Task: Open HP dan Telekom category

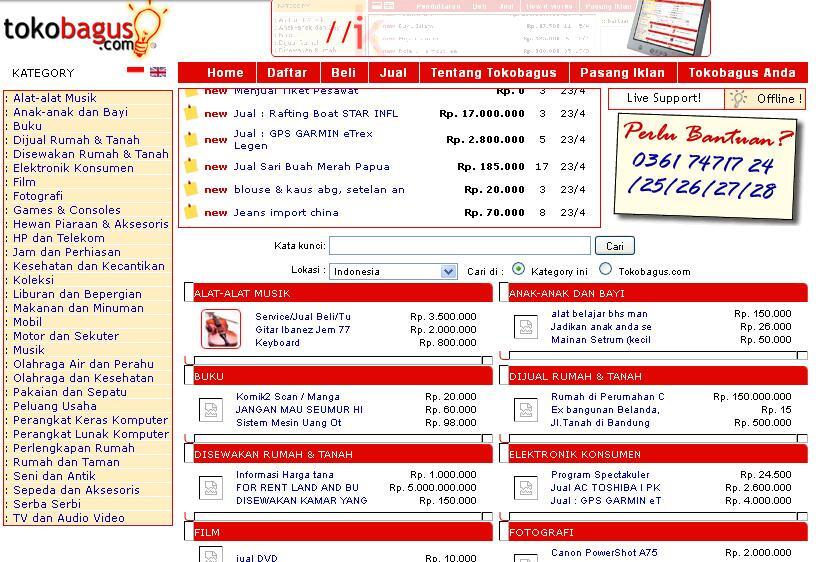Action: (x=59, y=238)
